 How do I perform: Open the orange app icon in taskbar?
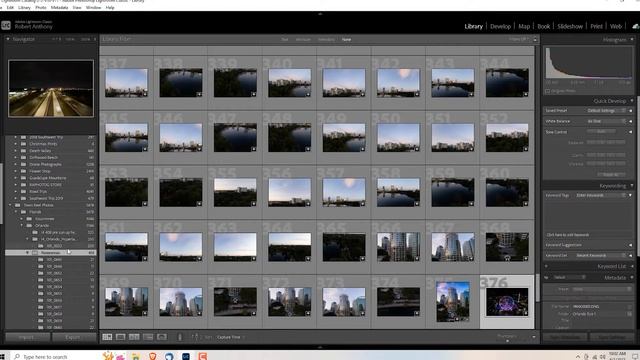pyautogui.click(x=202, y=356)
